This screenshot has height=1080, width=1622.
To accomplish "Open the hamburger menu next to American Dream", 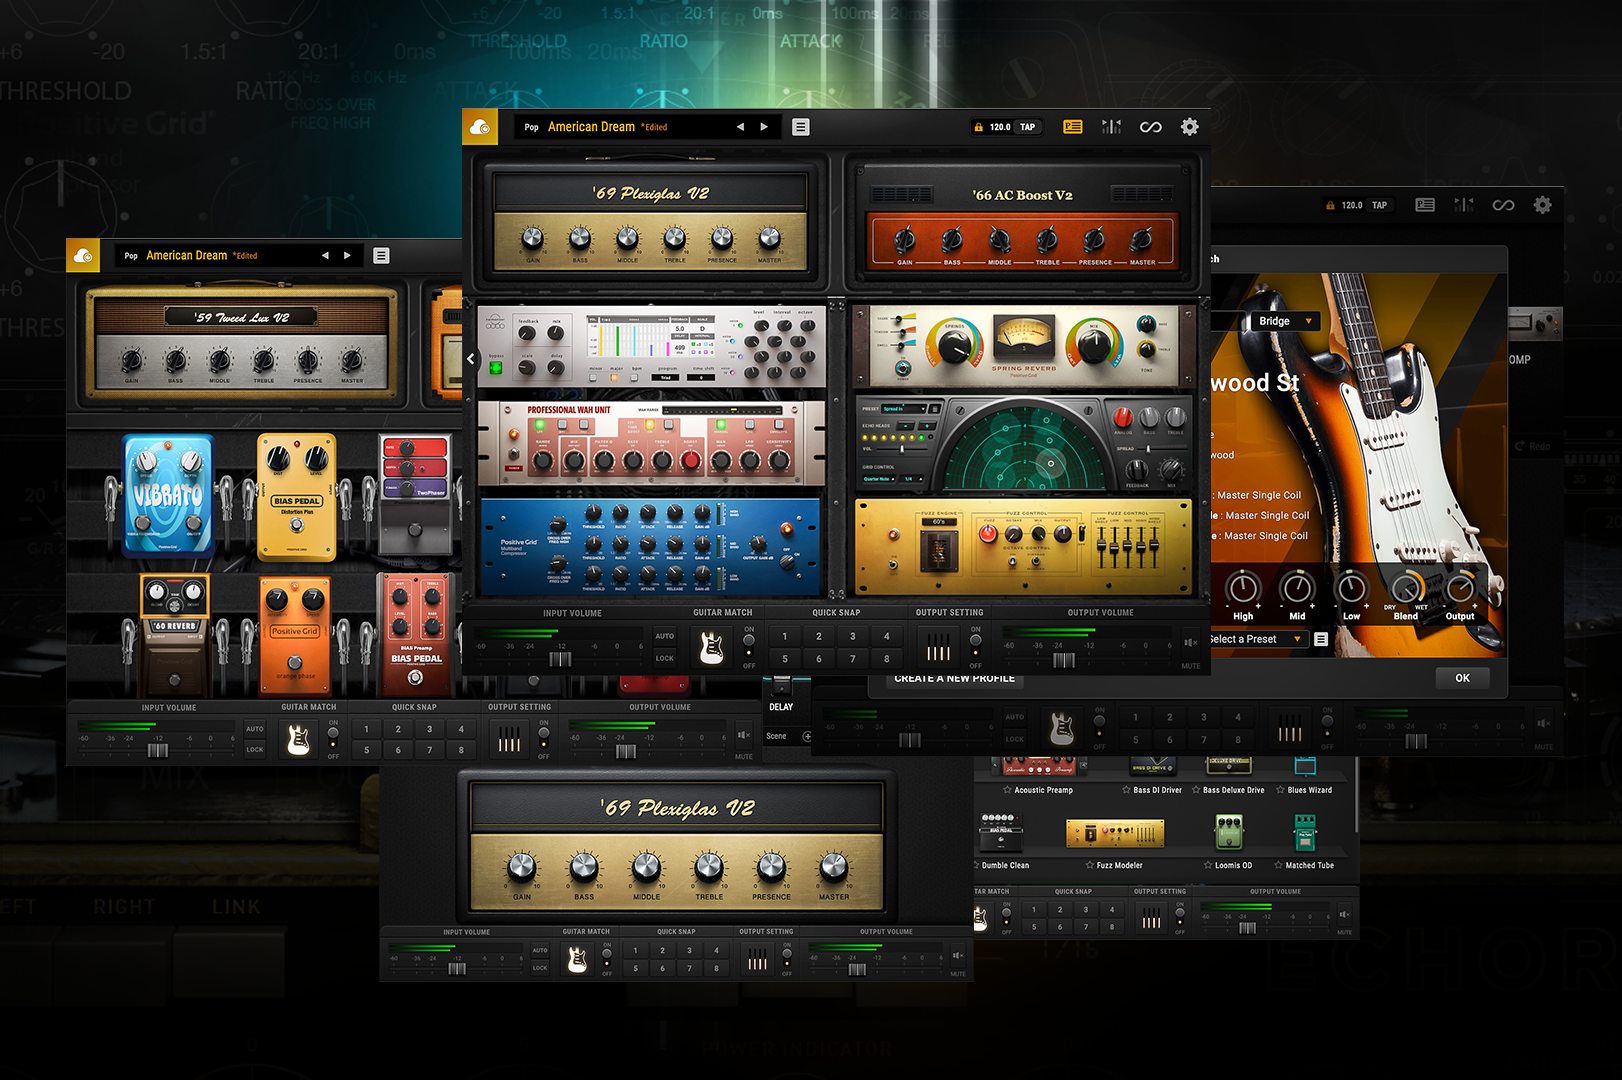I will tap(799, 127).
